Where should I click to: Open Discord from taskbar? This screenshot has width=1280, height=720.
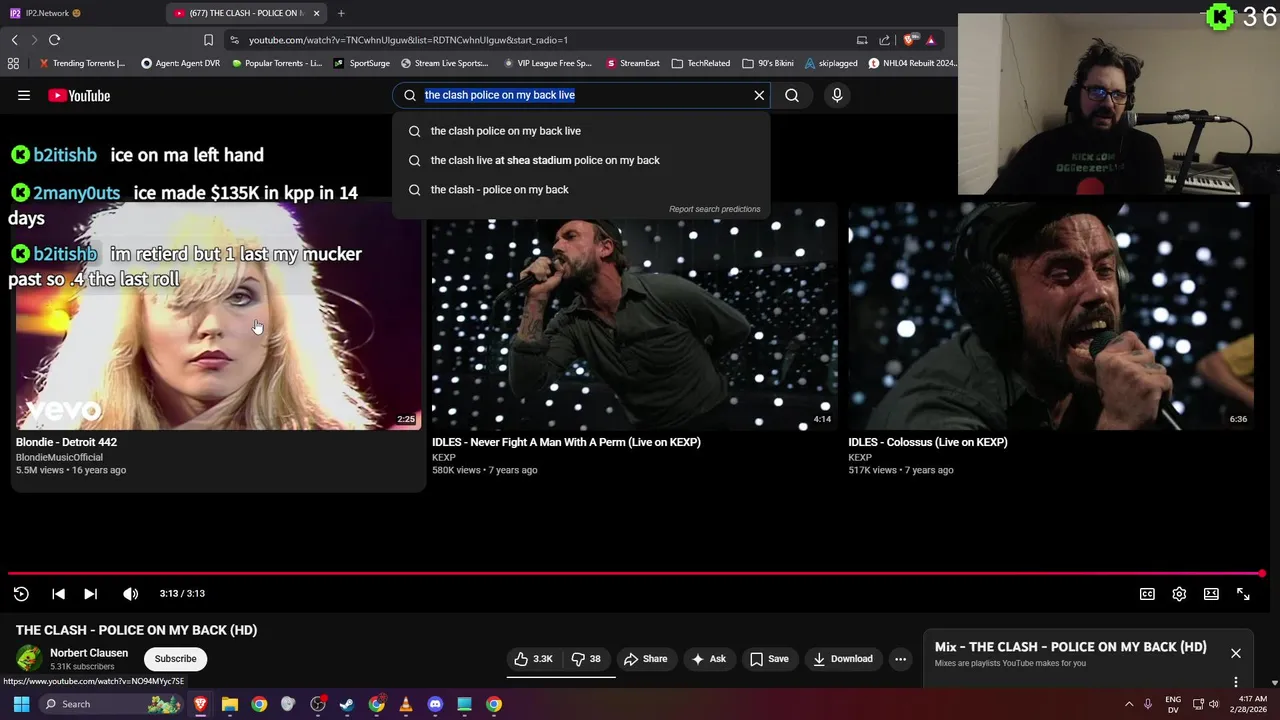(435, 704)
